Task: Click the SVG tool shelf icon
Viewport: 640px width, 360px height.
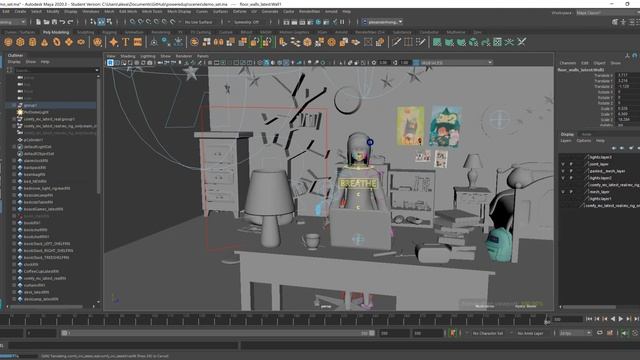Action: tap(138, 42)
